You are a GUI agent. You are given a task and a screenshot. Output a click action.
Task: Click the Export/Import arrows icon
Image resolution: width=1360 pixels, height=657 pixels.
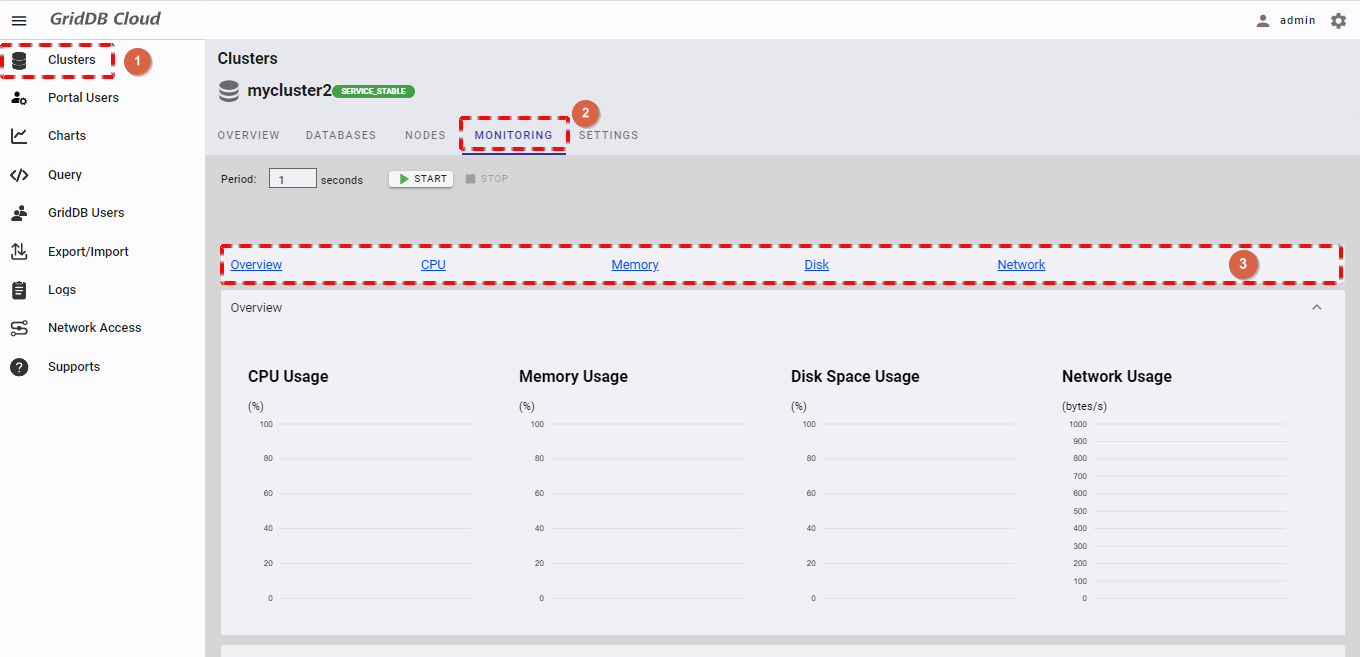pos(19,251)
